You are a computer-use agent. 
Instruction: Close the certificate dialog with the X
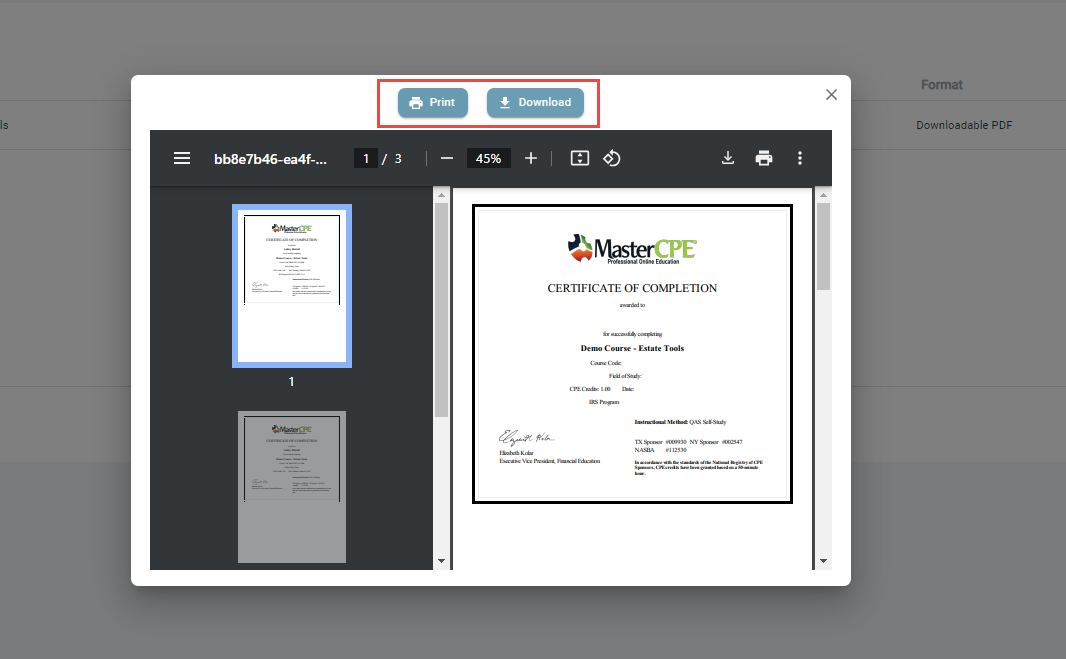coord(831,95)
